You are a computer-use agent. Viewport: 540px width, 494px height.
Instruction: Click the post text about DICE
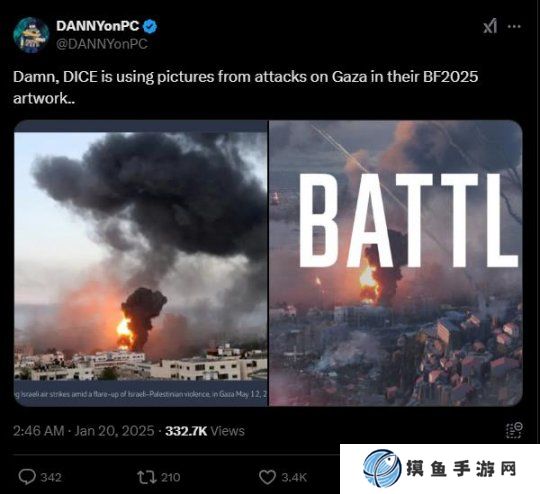tap(246, 88)
